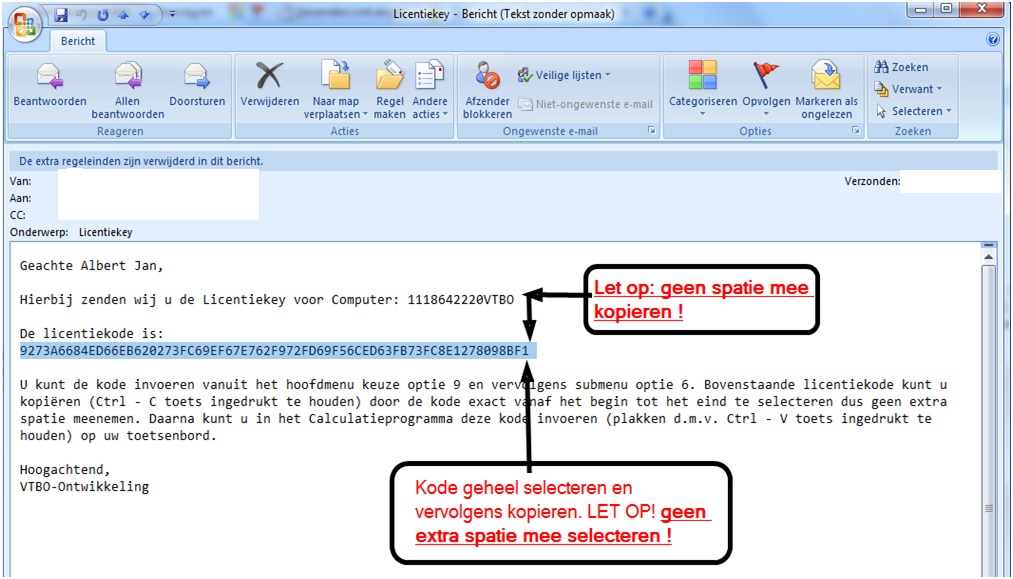This screenshot has height=579, width=1013.
Task: Click the message vertical scrollbar
Action: tap(988, 400)
